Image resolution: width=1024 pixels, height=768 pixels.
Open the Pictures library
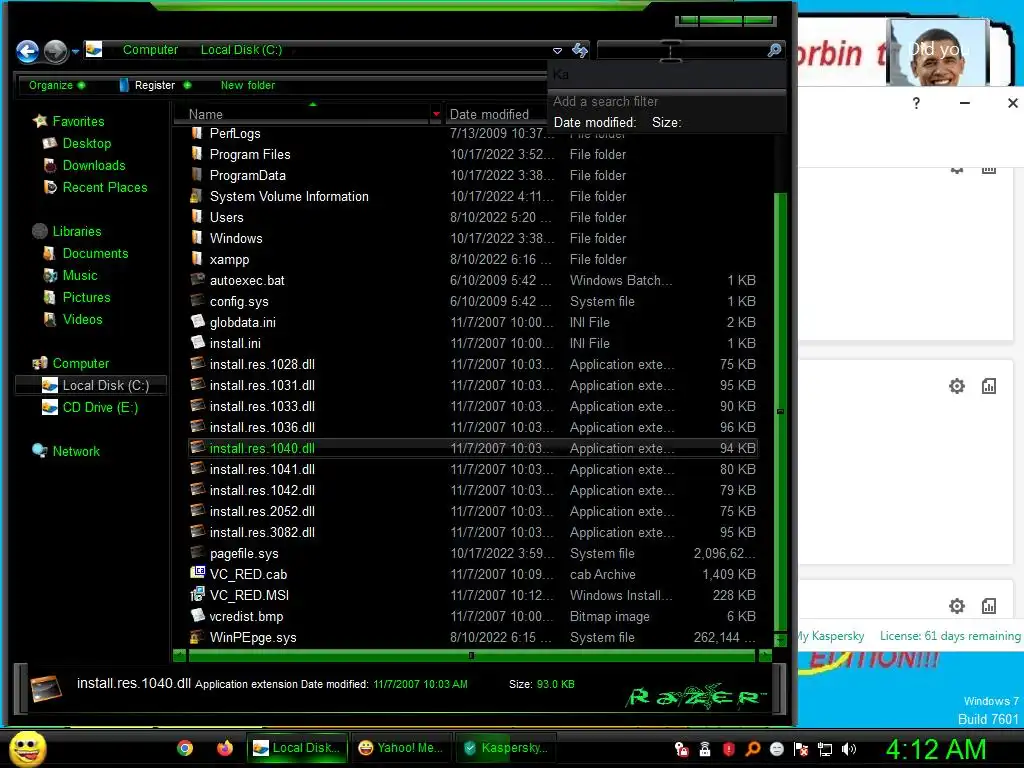pyautogui.click(x=86, y=297)
